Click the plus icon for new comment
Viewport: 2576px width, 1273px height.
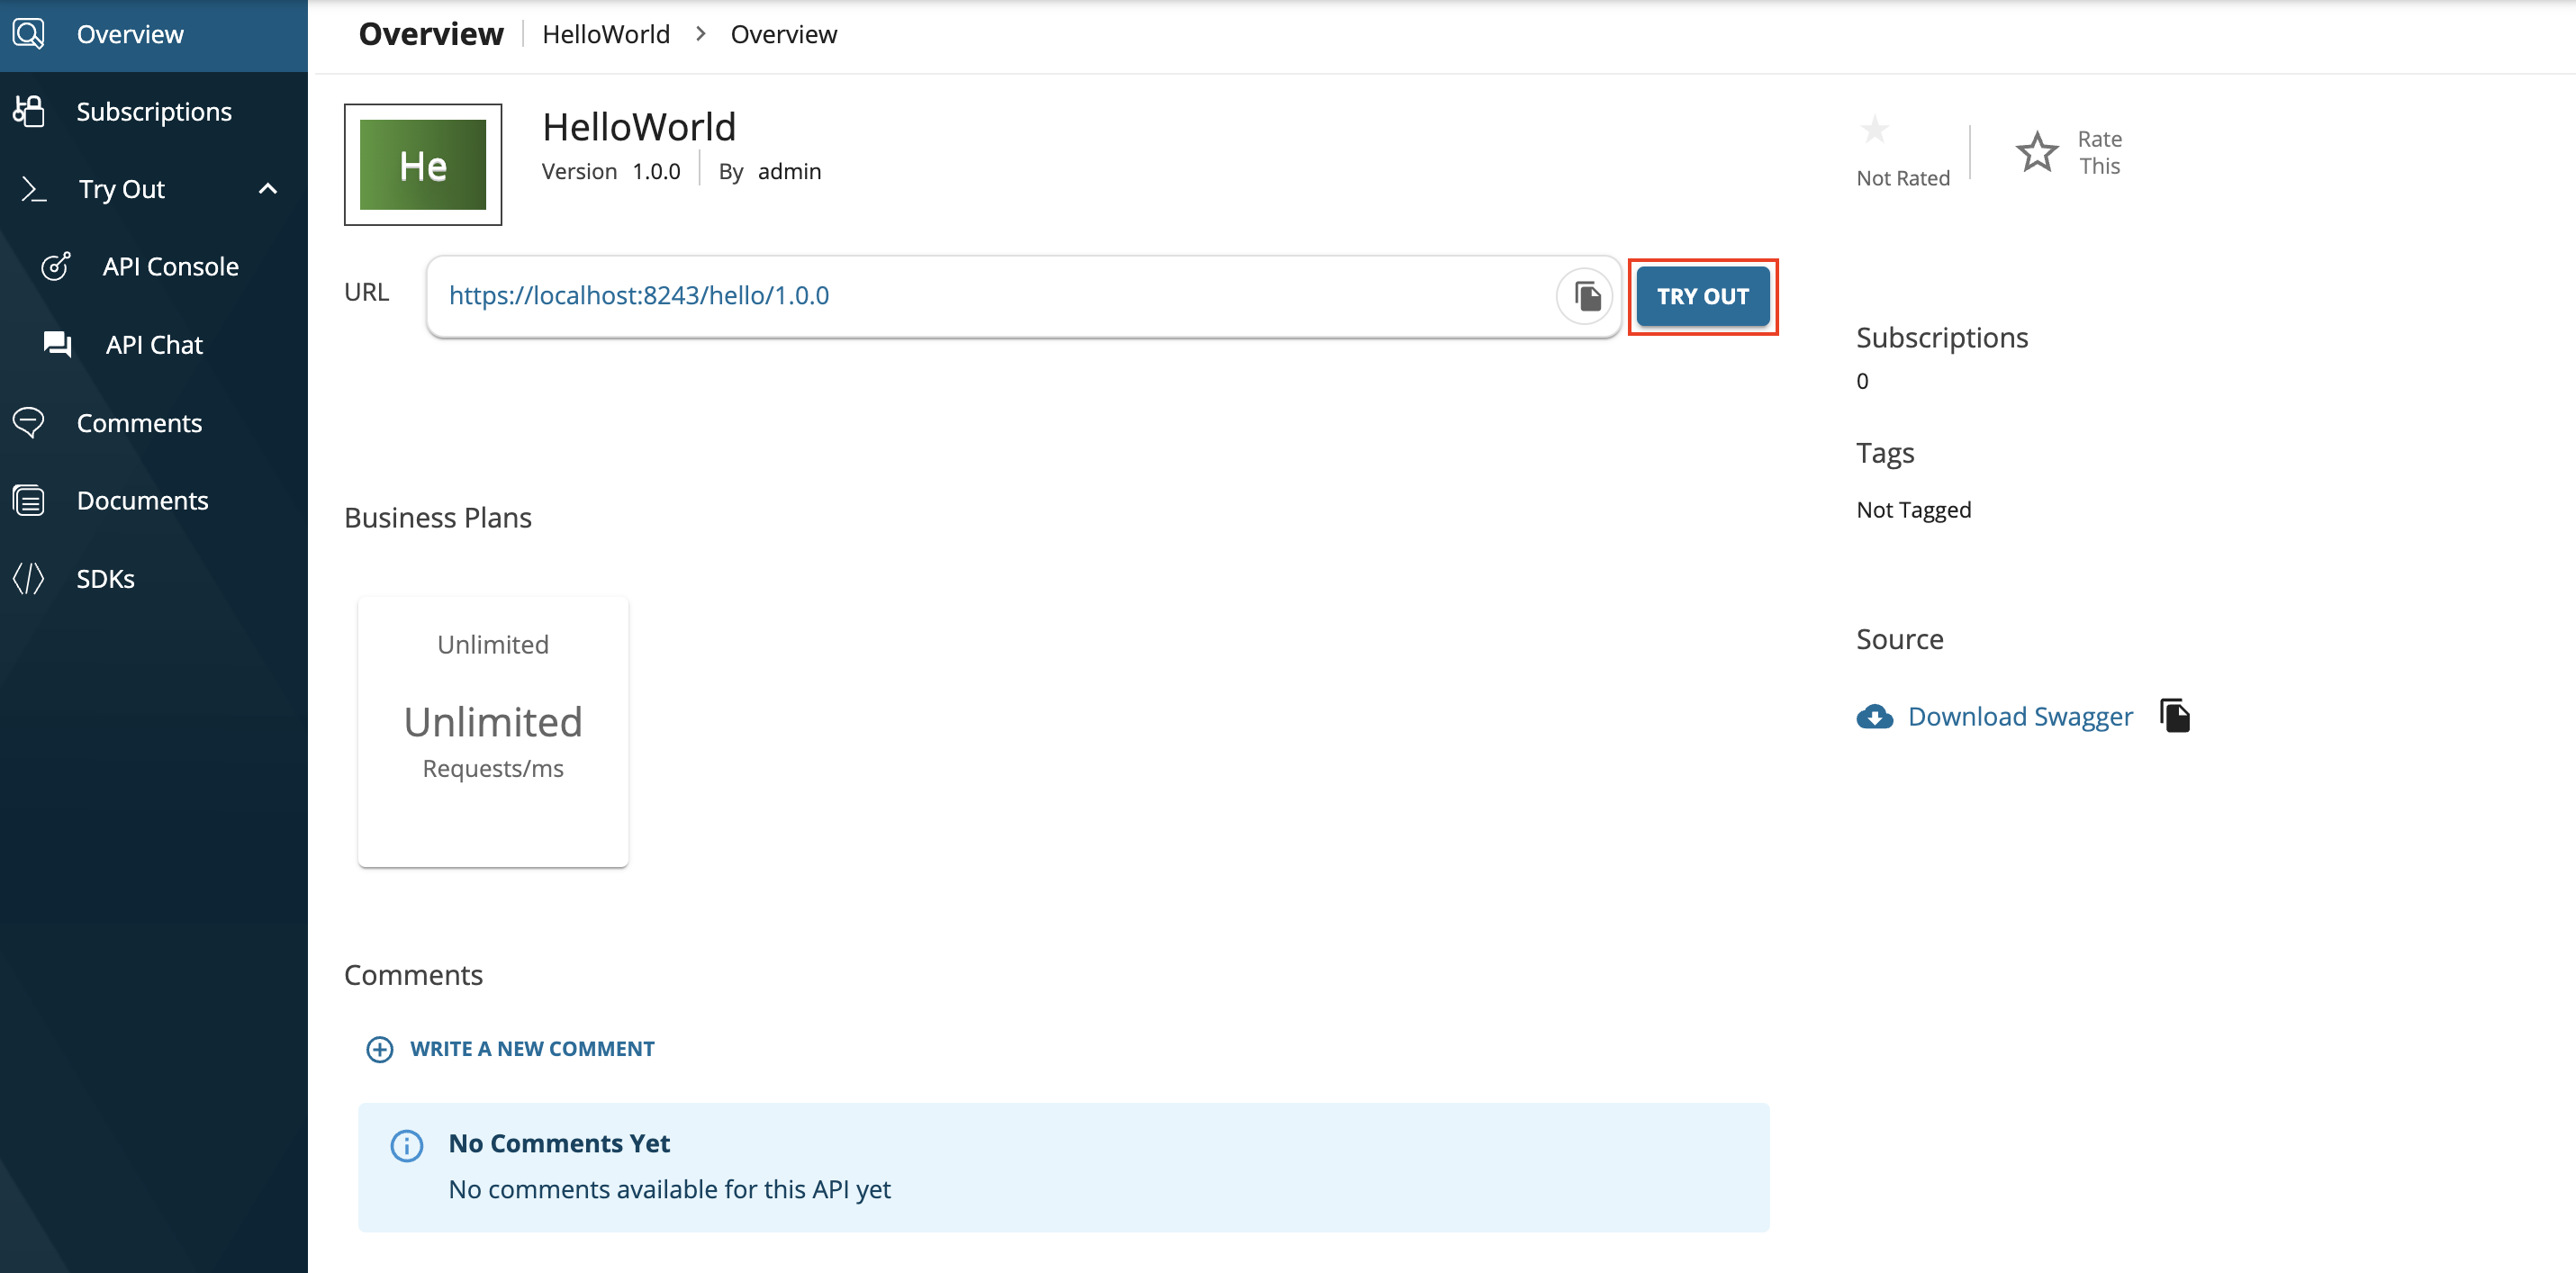point(379,1049)
